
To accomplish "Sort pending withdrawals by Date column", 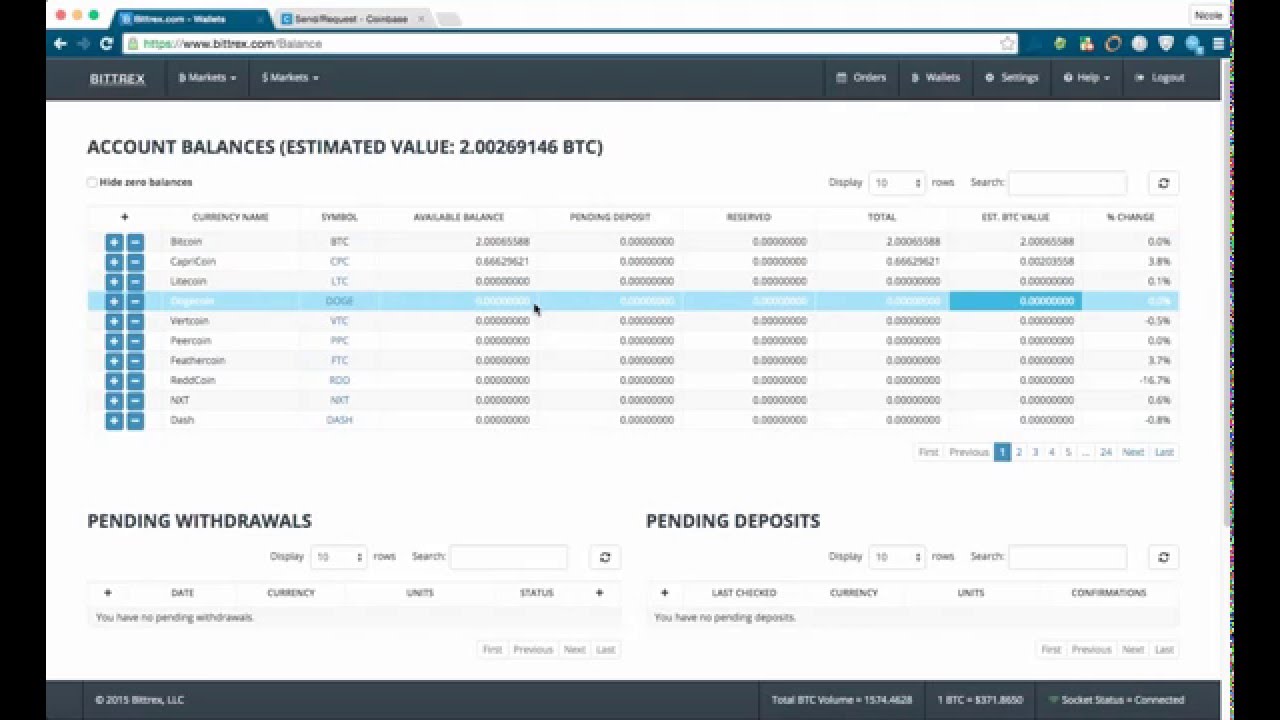I will [182, 593].
